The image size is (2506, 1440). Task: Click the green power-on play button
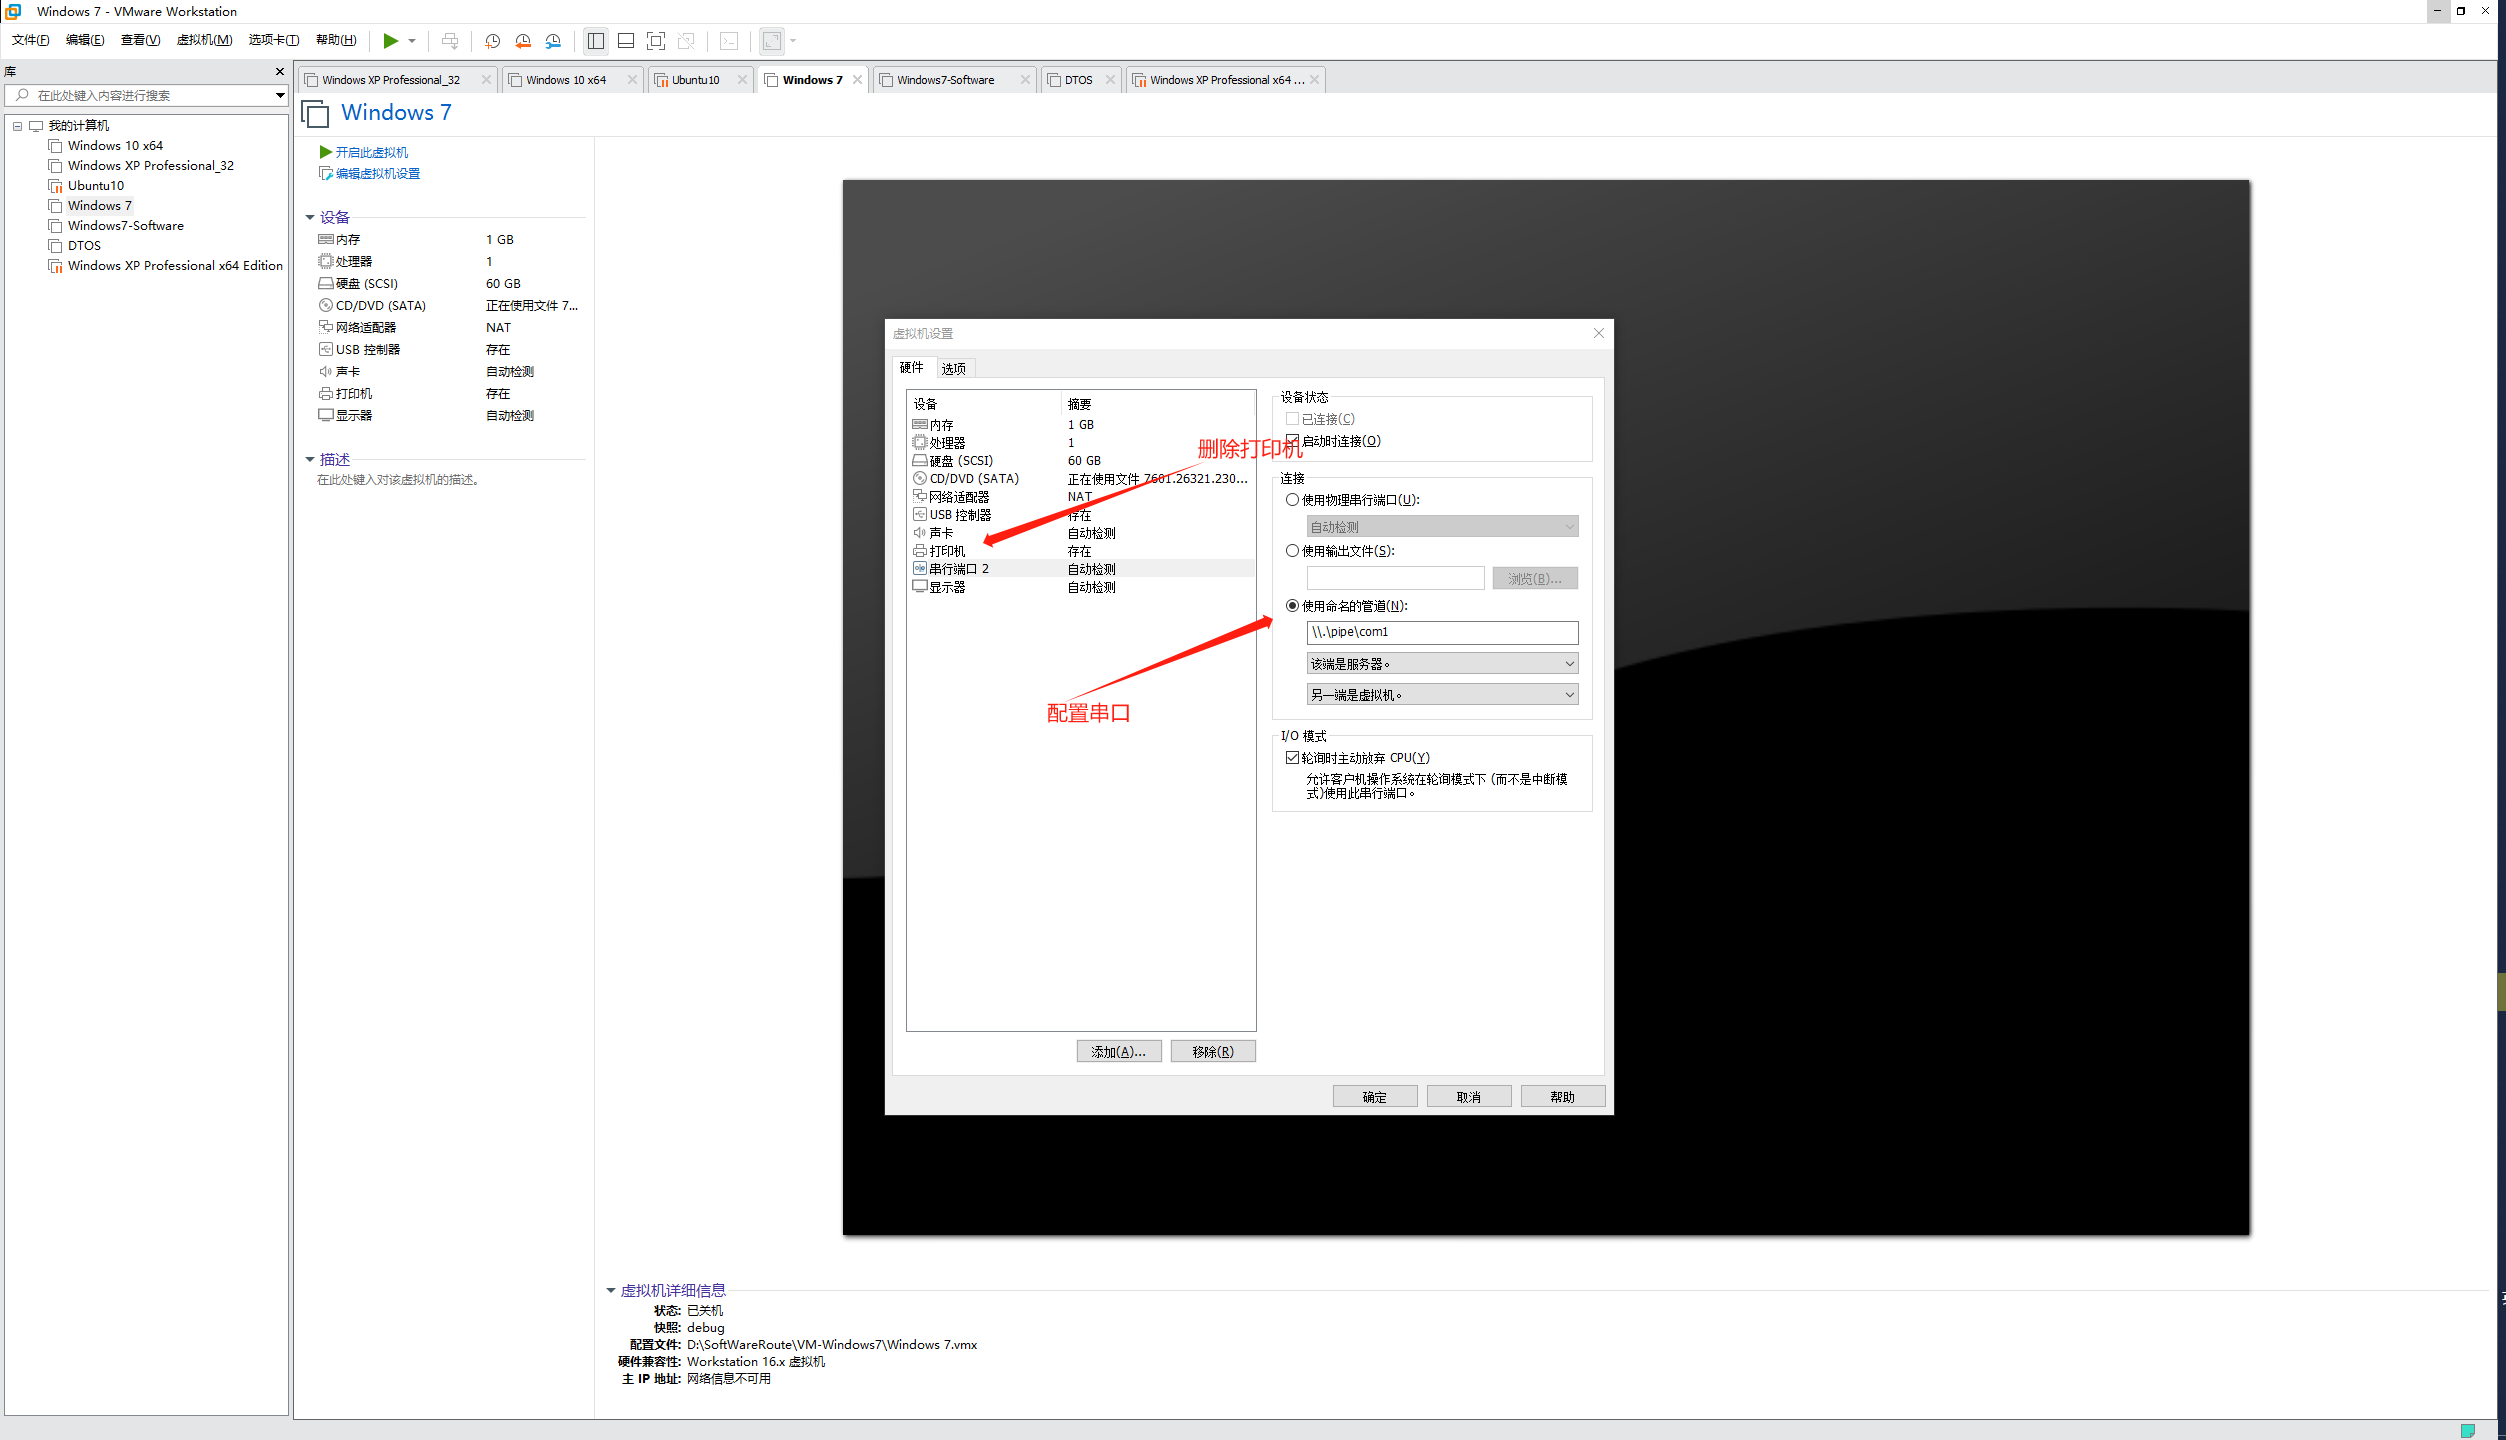point(390,41)
